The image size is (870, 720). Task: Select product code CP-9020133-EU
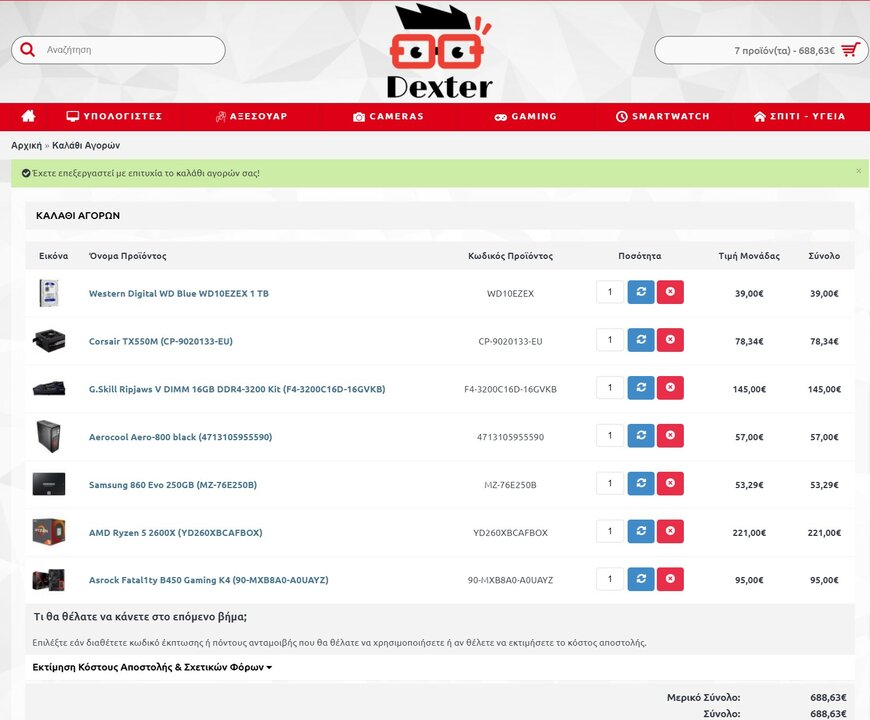[510, 341]
